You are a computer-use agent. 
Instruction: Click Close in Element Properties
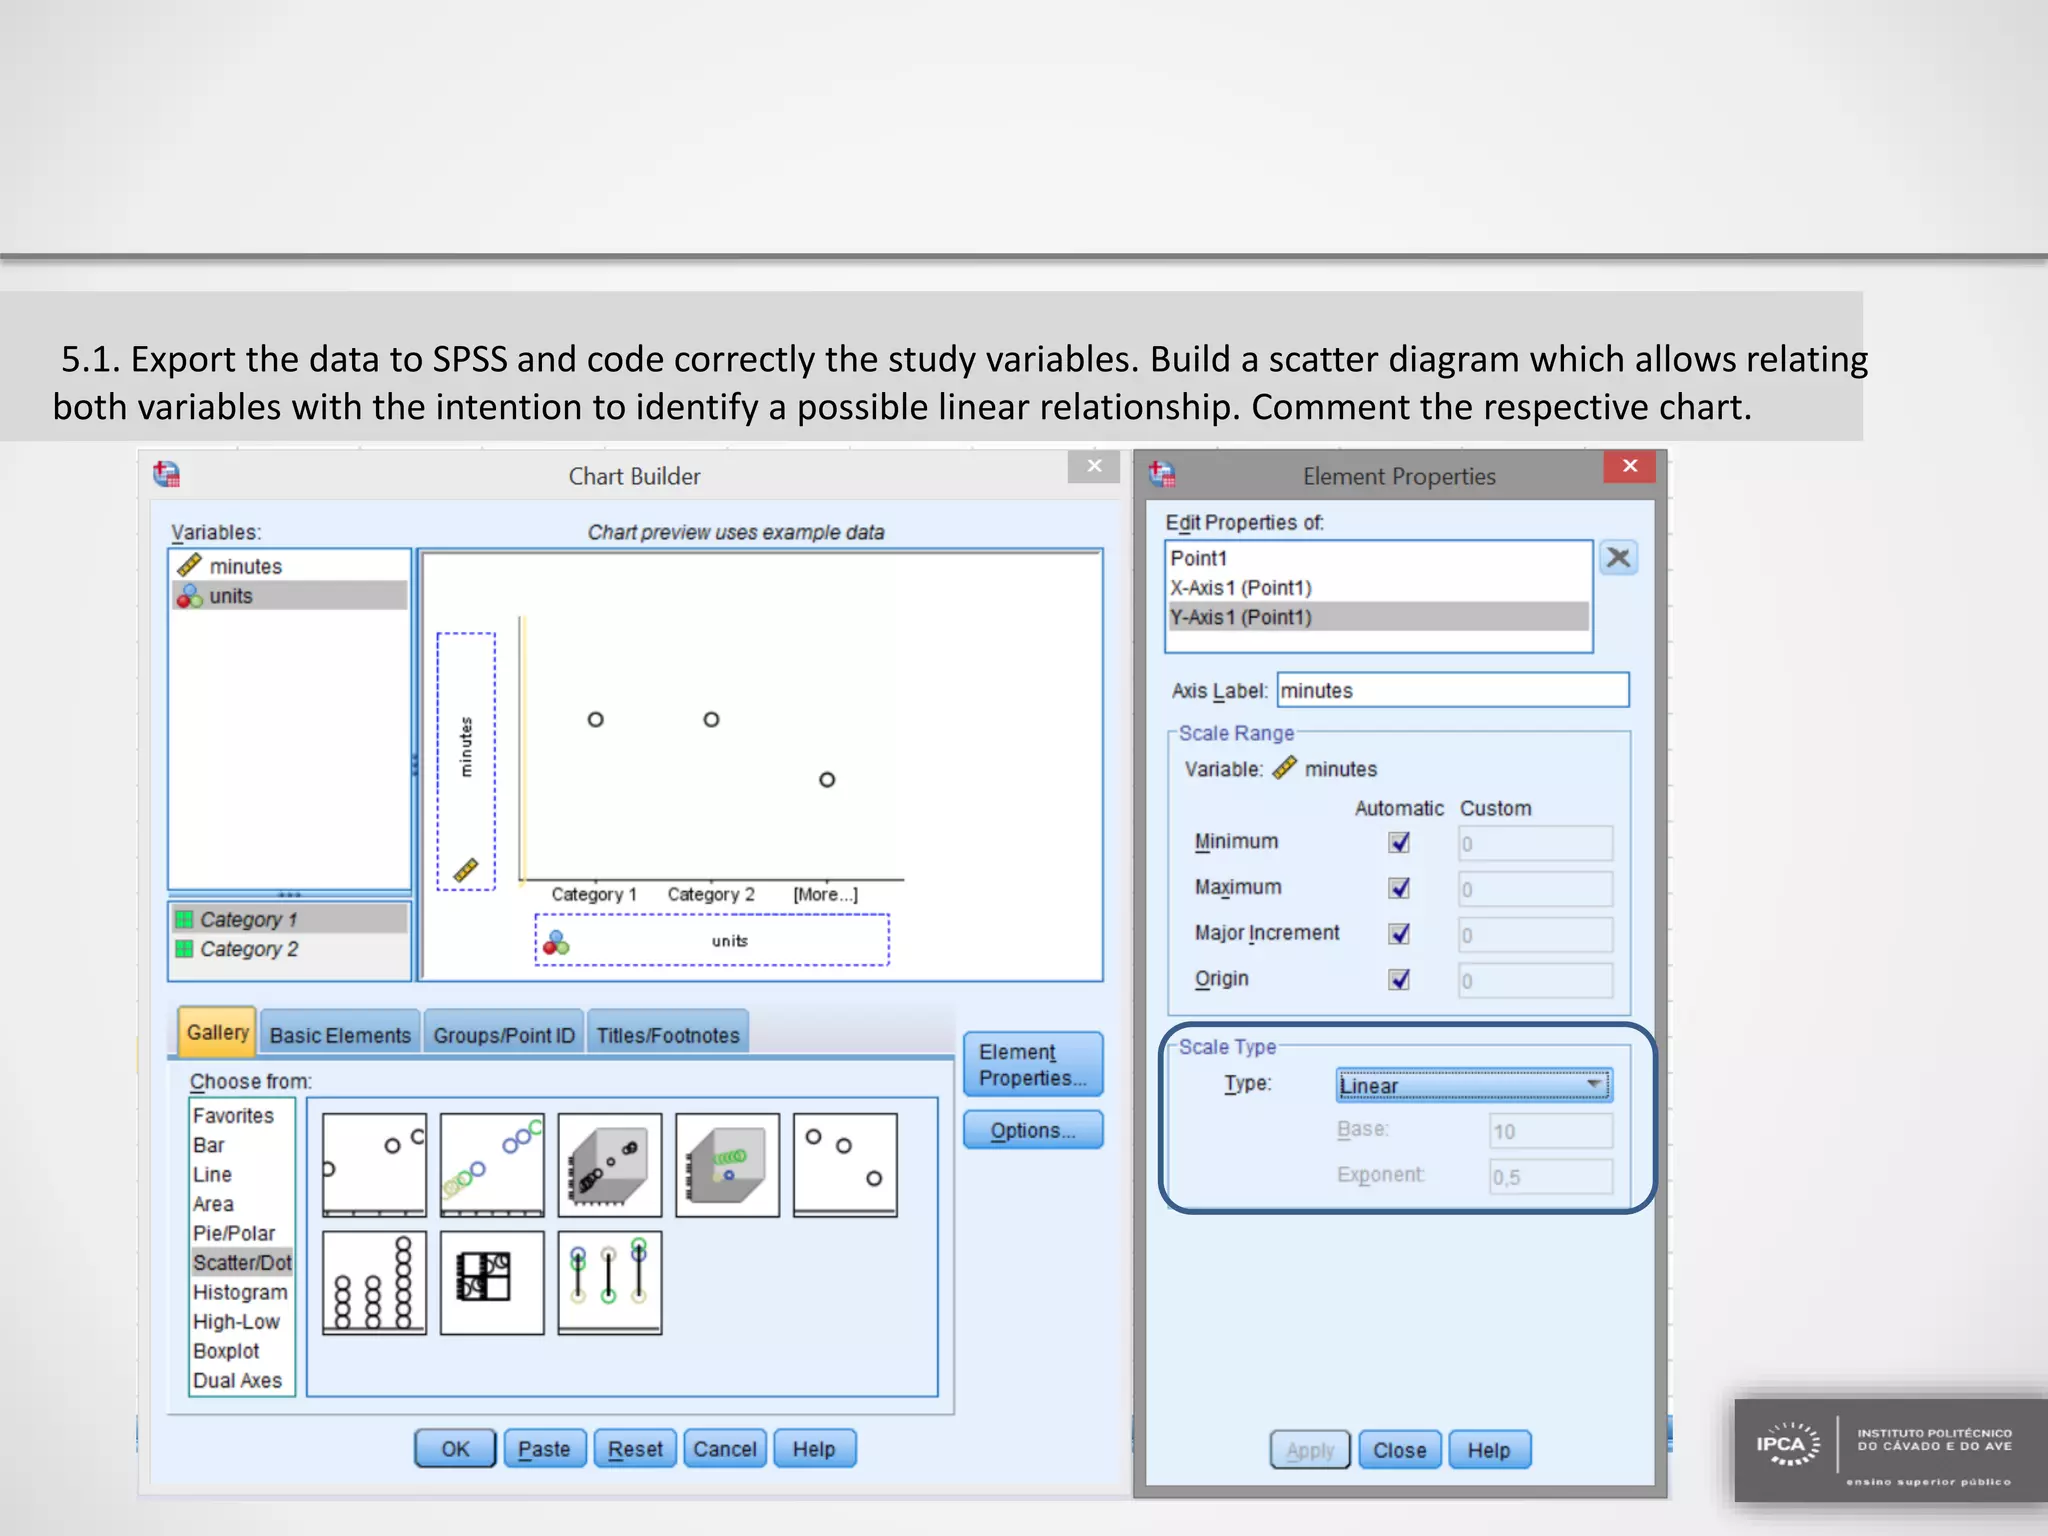click(1400, 1450)
